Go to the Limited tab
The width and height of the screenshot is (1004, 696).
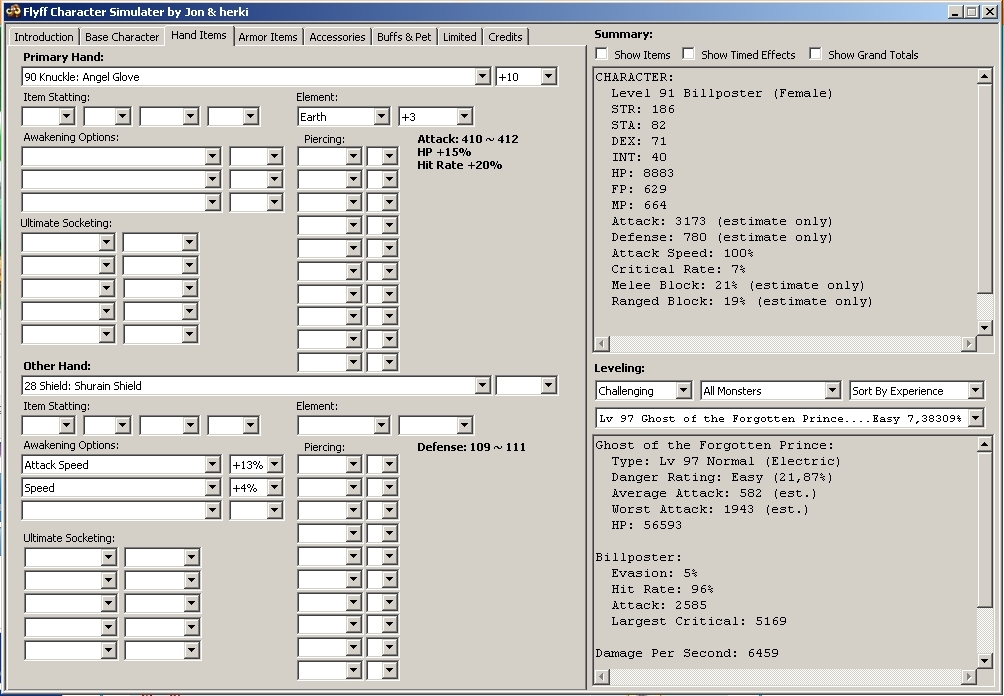(460, 37)
